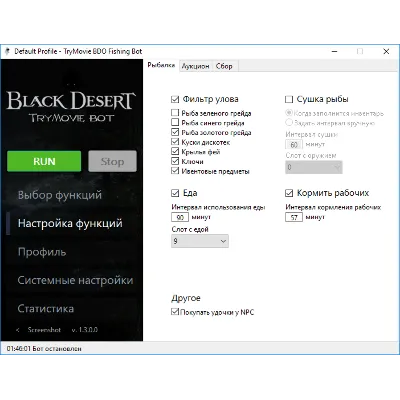400x400 pixels.
Task: Click the app icon in title bar
Action: tap(8, 51)
